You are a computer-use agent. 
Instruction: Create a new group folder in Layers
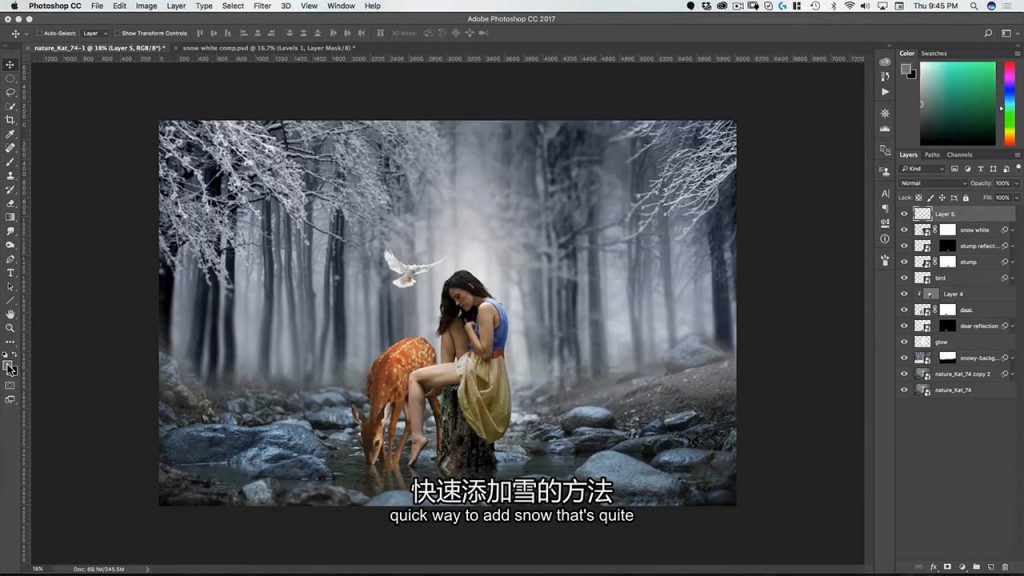click(x=976, y=567)
